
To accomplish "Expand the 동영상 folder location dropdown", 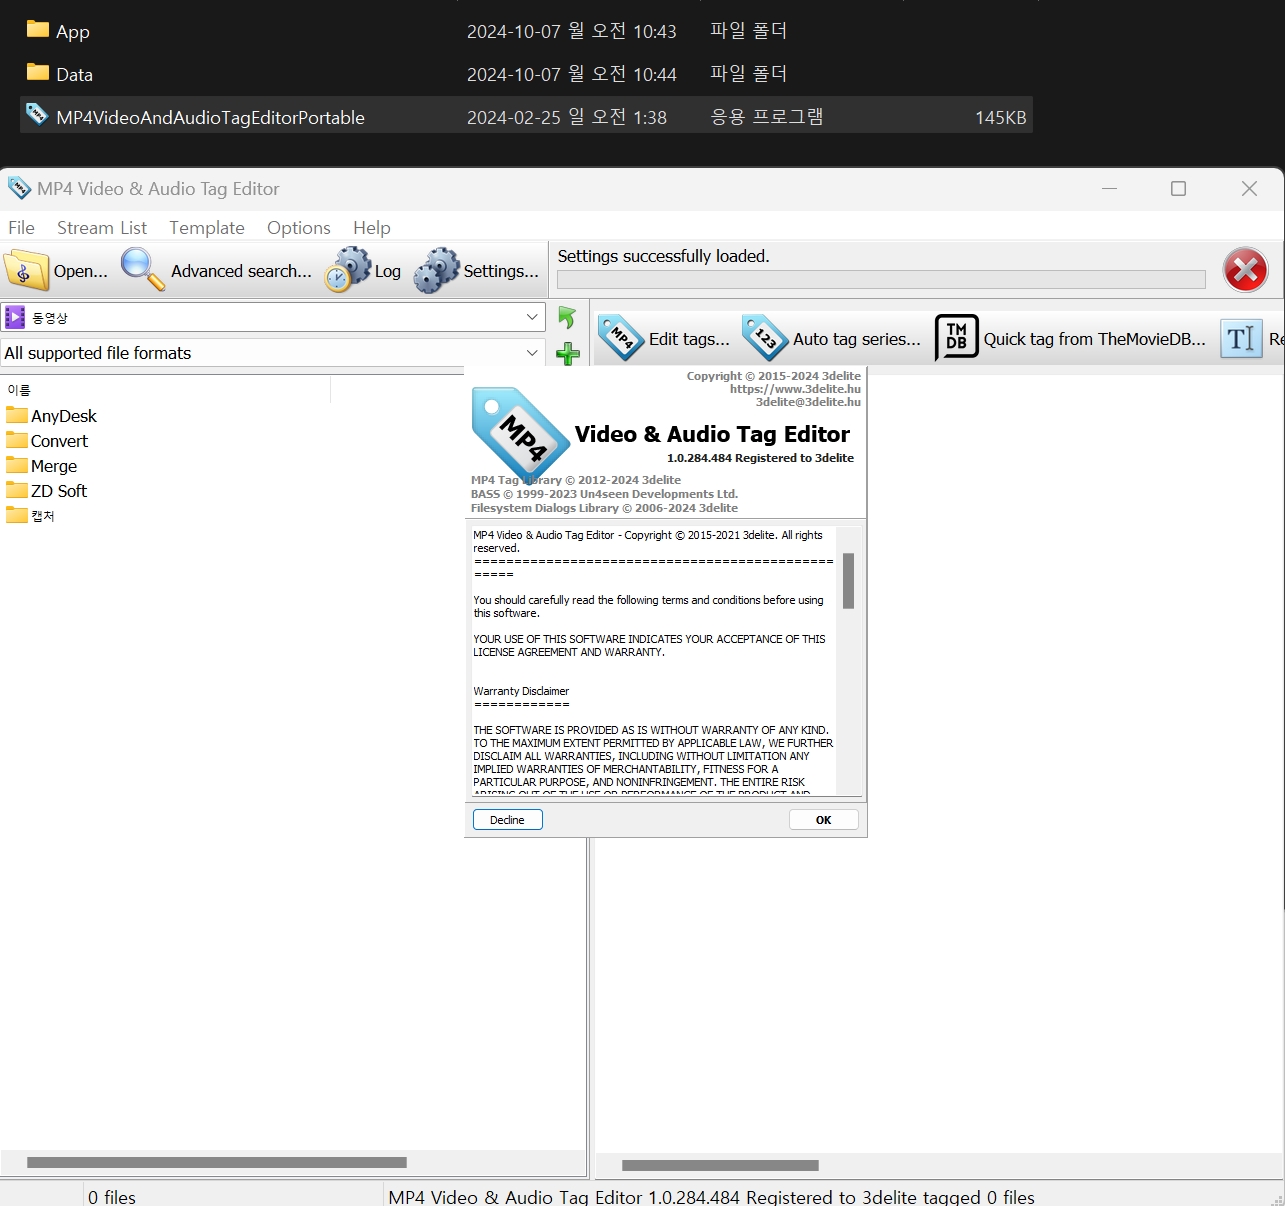I will (x=532, y=317).
